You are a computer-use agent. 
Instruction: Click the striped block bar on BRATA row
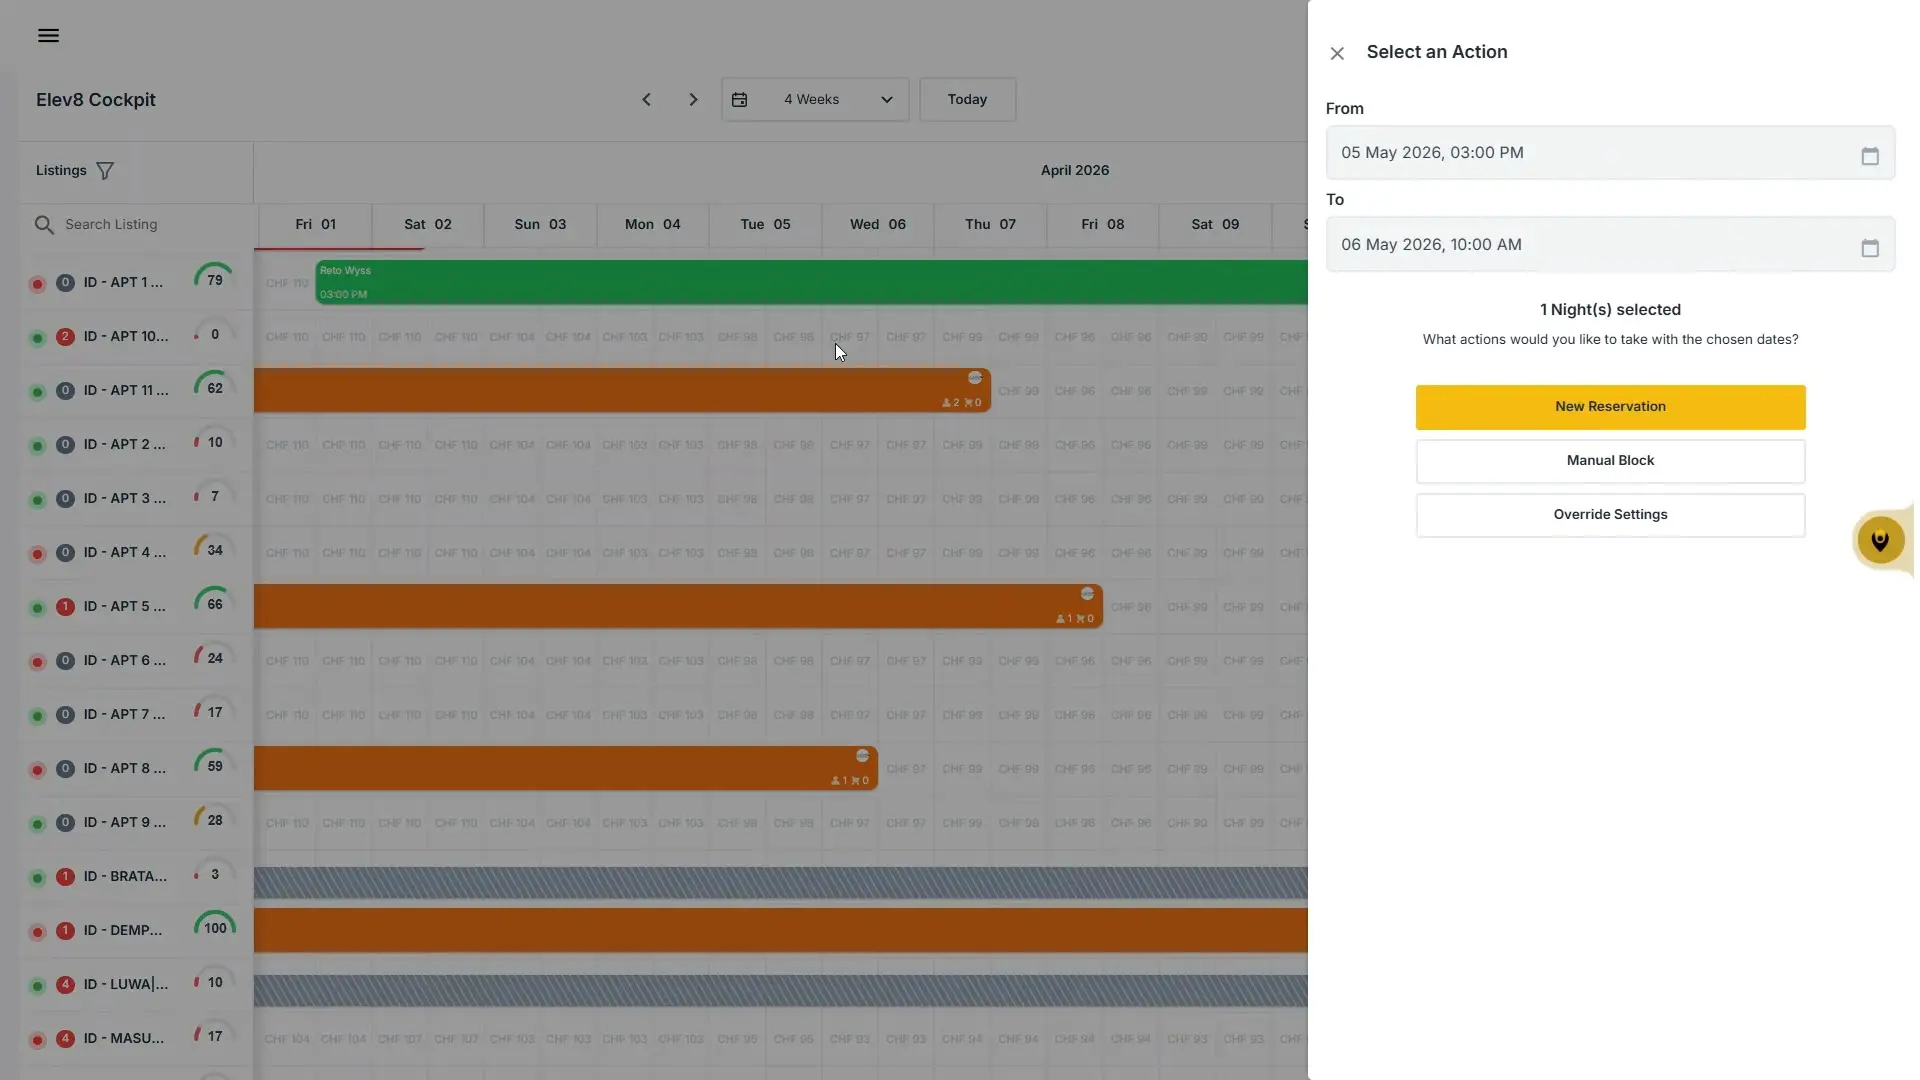tap(781, 883)
